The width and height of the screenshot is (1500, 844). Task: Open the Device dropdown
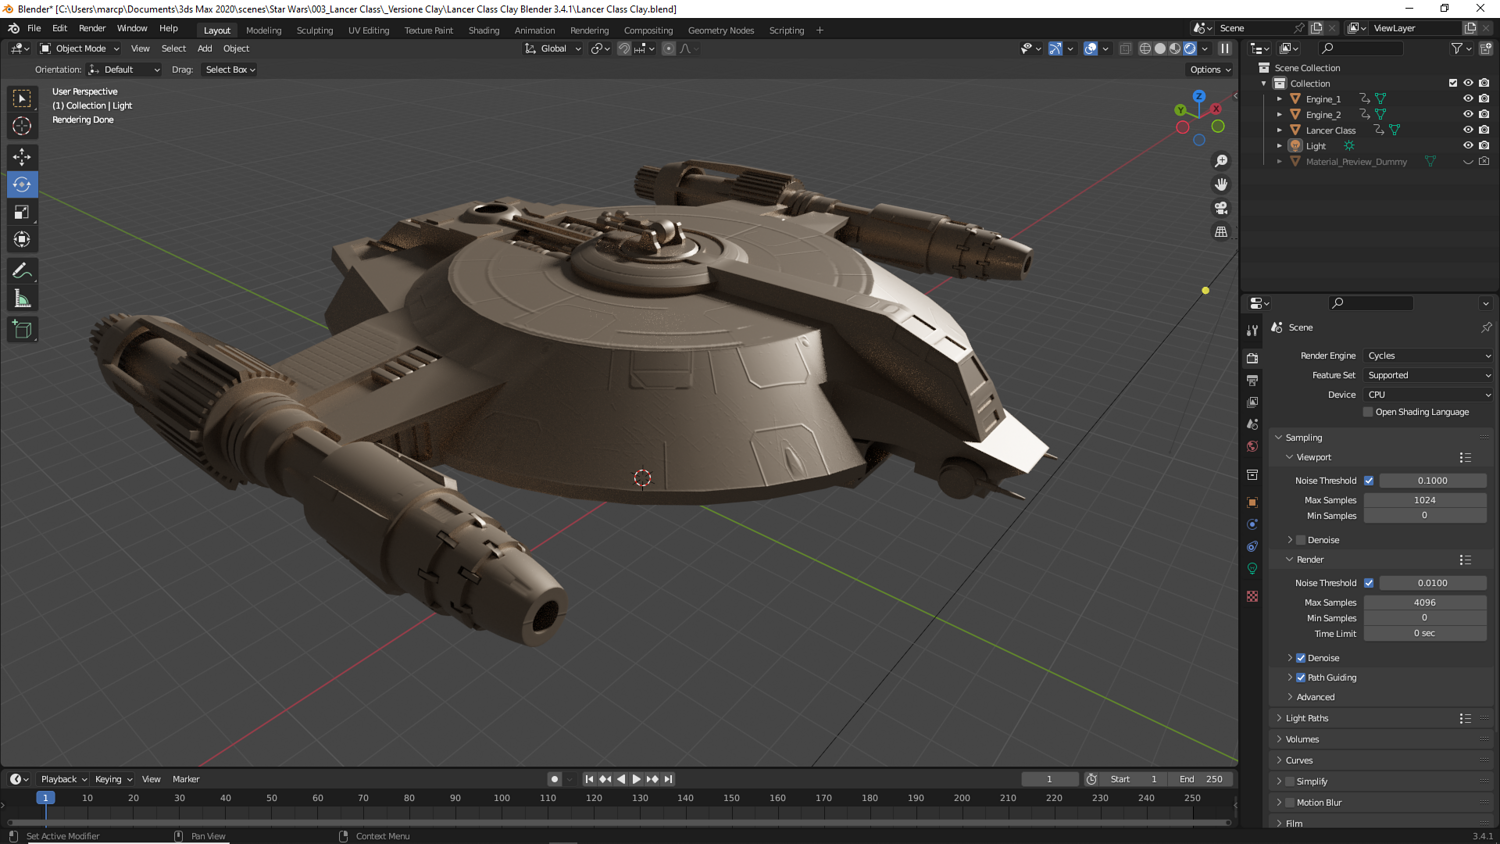pos(1428,395)
